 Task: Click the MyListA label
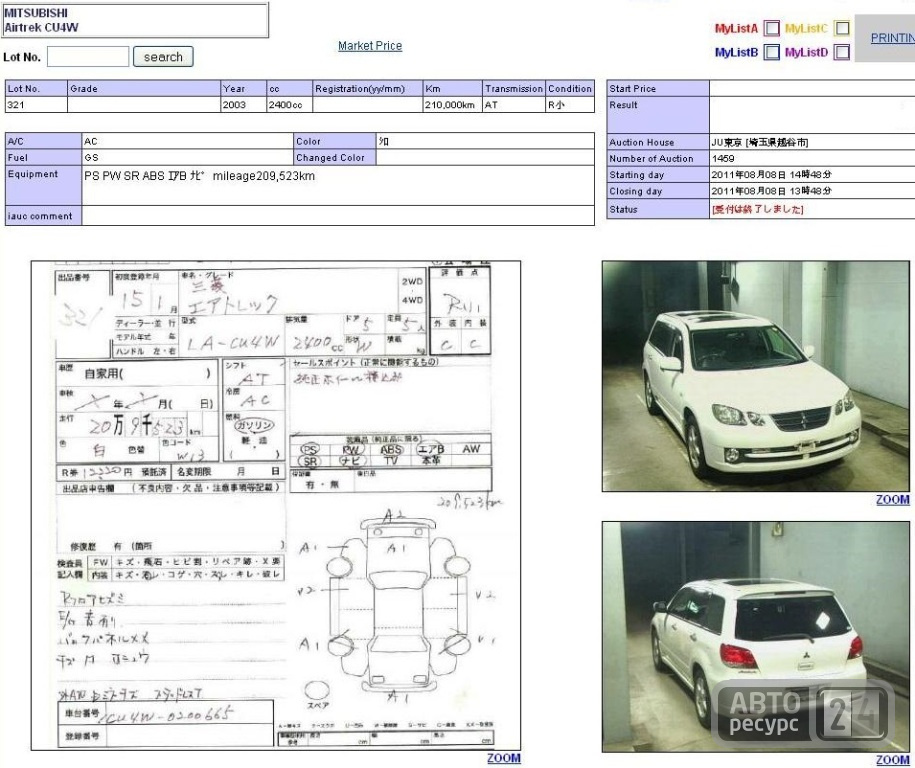tap(736, 28)
